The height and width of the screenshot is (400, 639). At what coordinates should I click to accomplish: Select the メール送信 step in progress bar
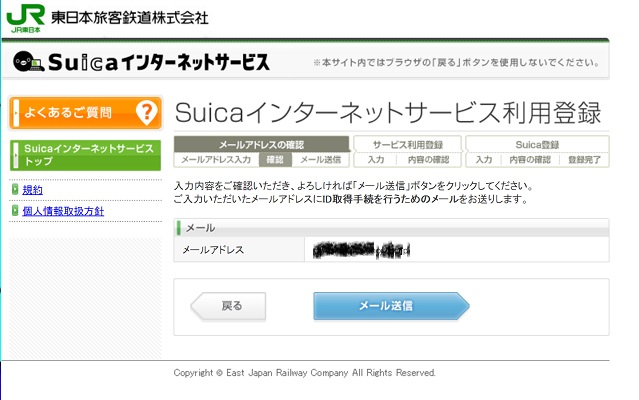320,160
